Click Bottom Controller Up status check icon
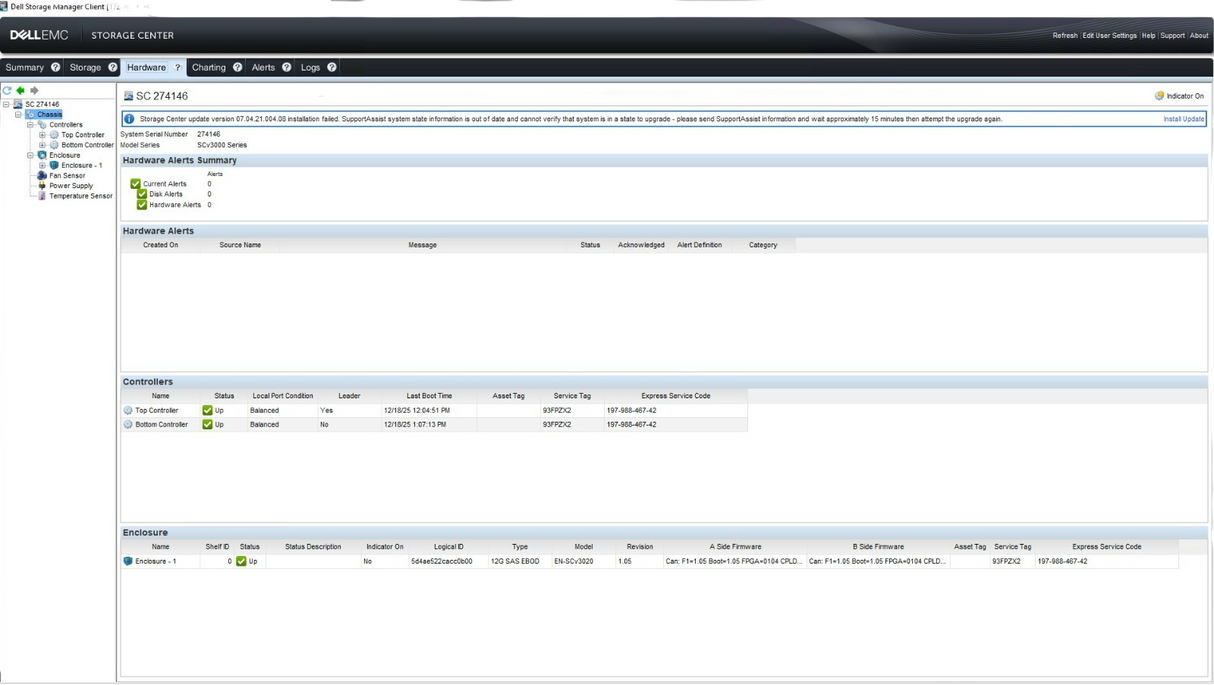Viewport: 1214px width, 685px height. click(x=207, y=424)
